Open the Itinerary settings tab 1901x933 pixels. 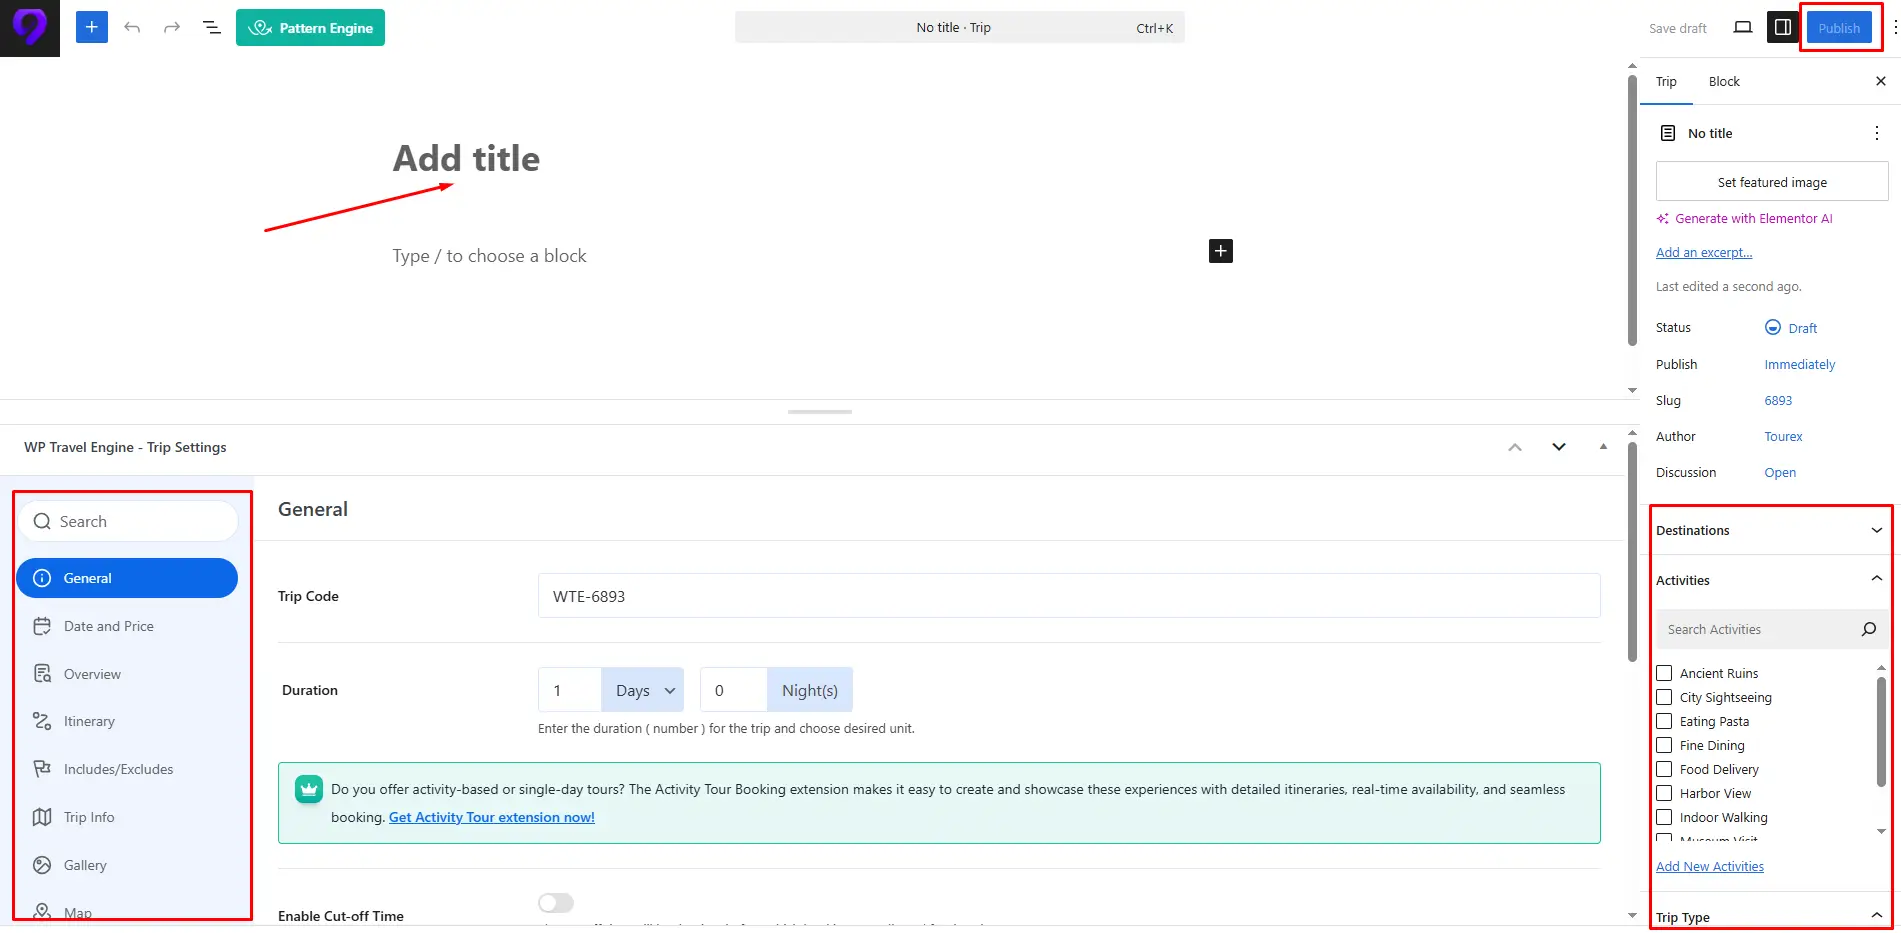tap(127, 721)
